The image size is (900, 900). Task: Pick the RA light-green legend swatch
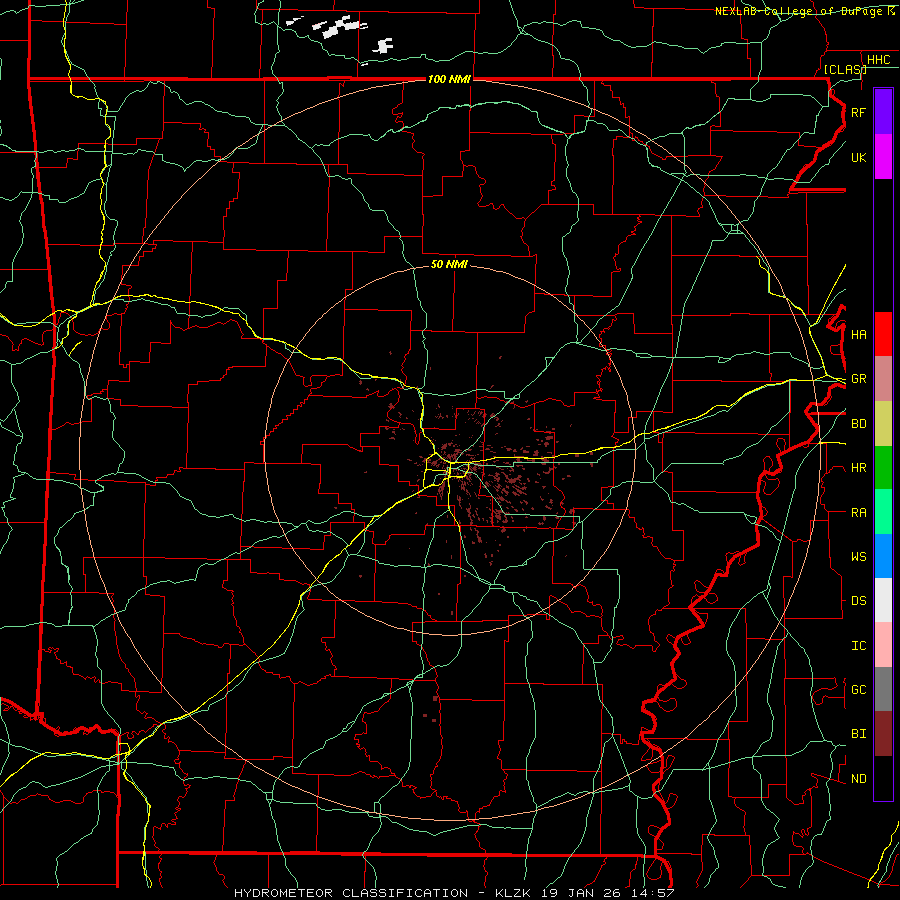883,511
